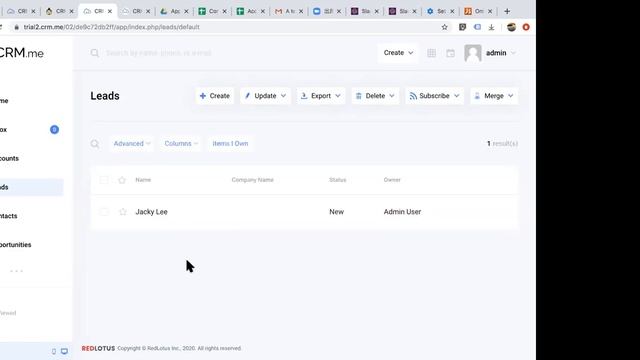Click the plus Create button in Leads
Viewport: 640px width, 360px height.
click(215, 96)
